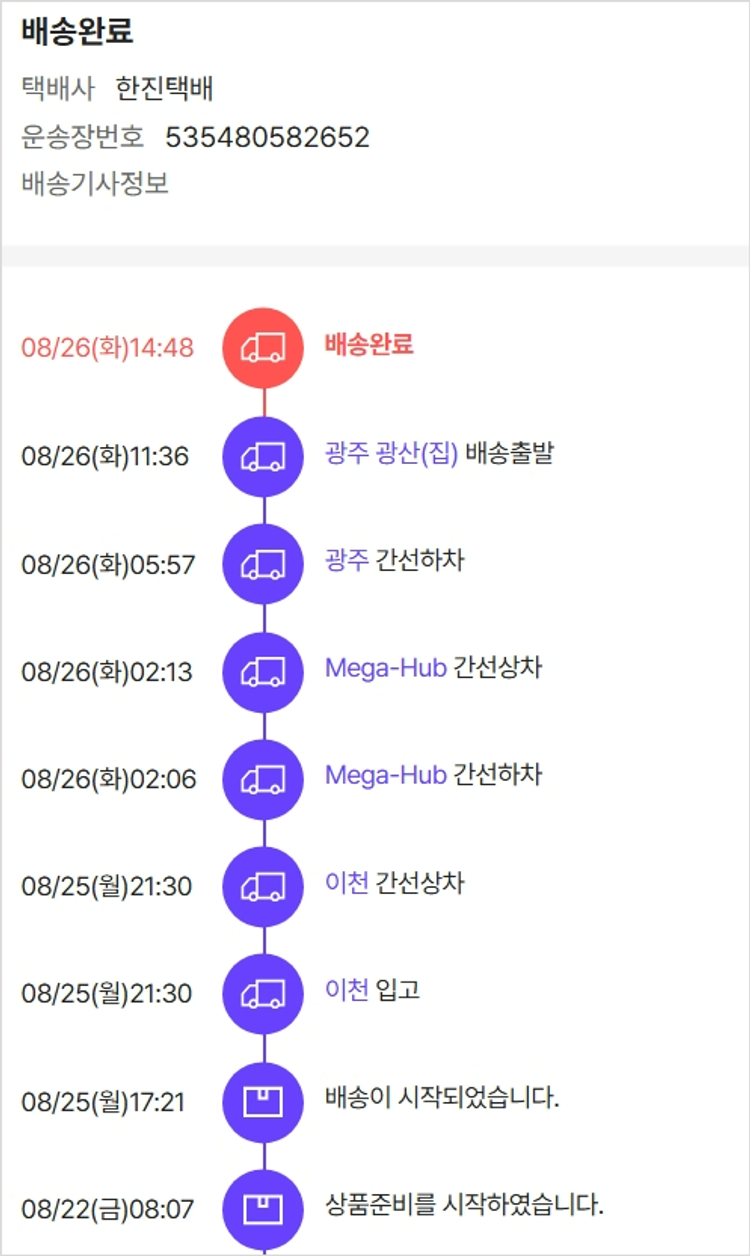Click the red 08/26(화)14:48 timestamp
This screenshot has height=1256, width=750.
(107, 348)
